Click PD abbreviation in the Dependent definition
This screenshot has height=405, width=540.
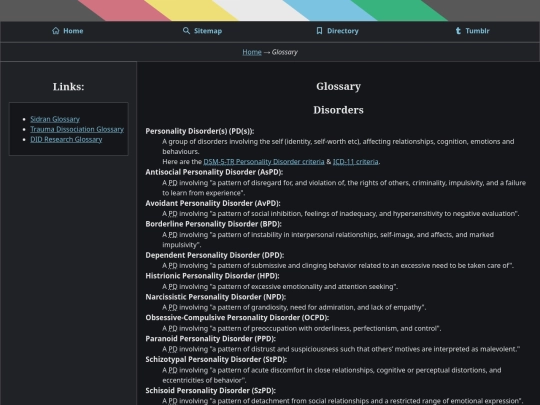pos(173,266)
